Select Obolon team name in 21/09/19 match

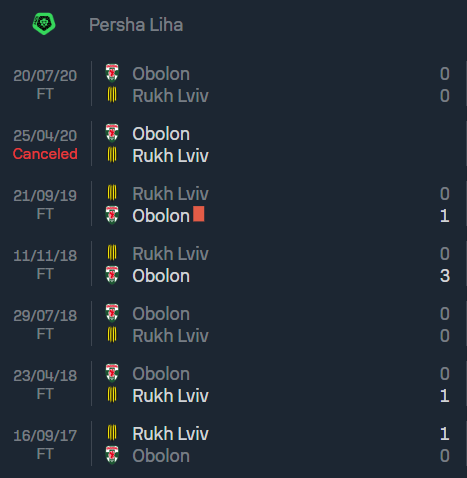(161, 216)
